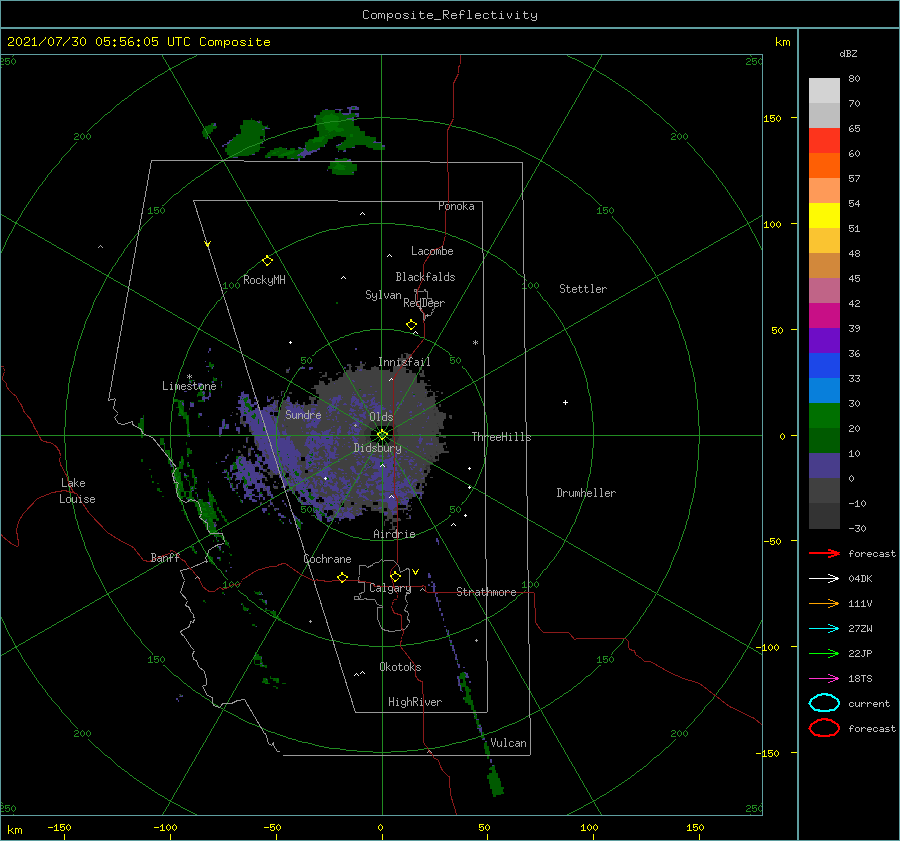Click the radar site diamond below Olds
The height and width of the screenshot is (841, 900).
point(382,435)
